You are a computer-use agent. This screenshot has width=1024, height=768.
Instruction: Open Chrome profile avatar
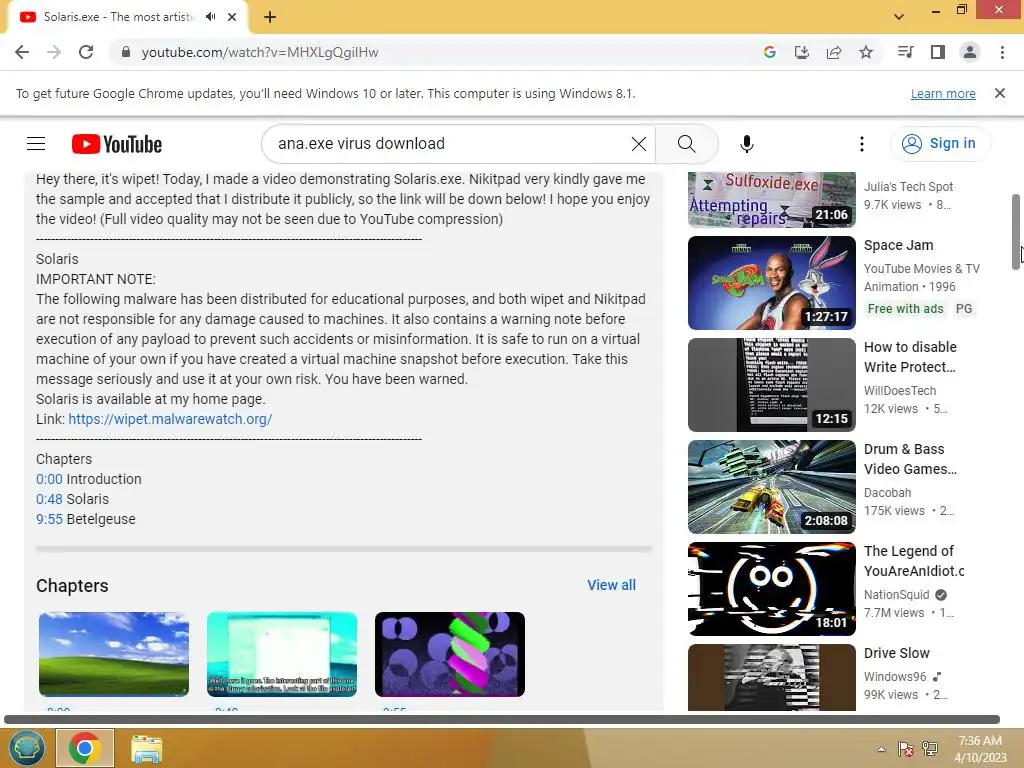click(x=969, y=52)
